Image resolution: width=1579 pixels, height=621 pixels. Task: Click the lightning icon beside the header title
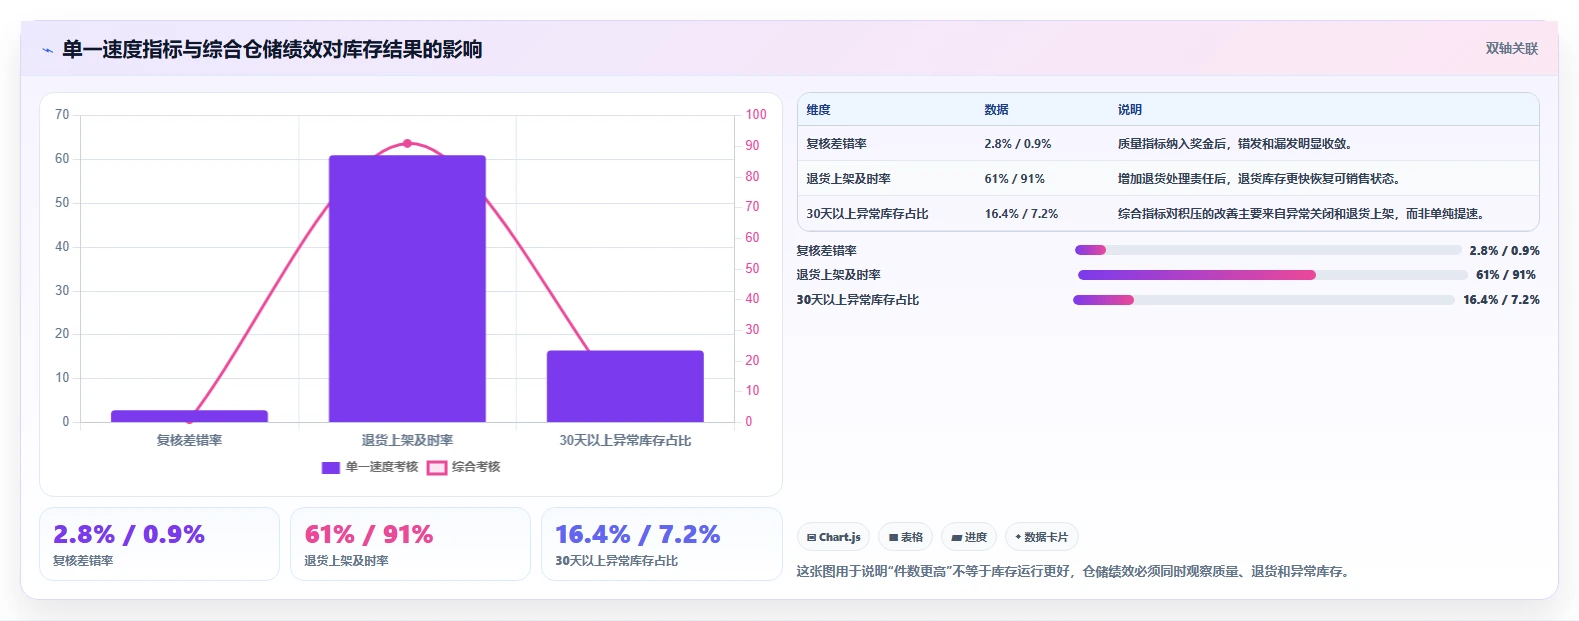47,50
